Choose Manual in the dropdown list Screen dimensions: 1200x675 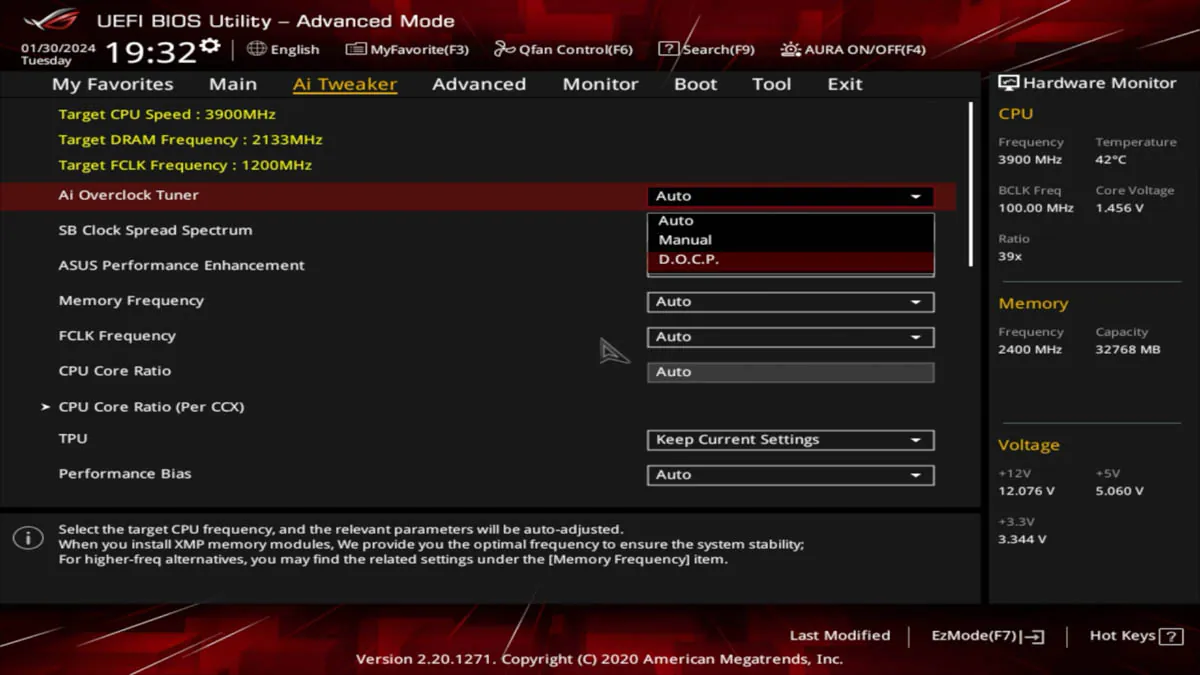[x=790, y=240]
